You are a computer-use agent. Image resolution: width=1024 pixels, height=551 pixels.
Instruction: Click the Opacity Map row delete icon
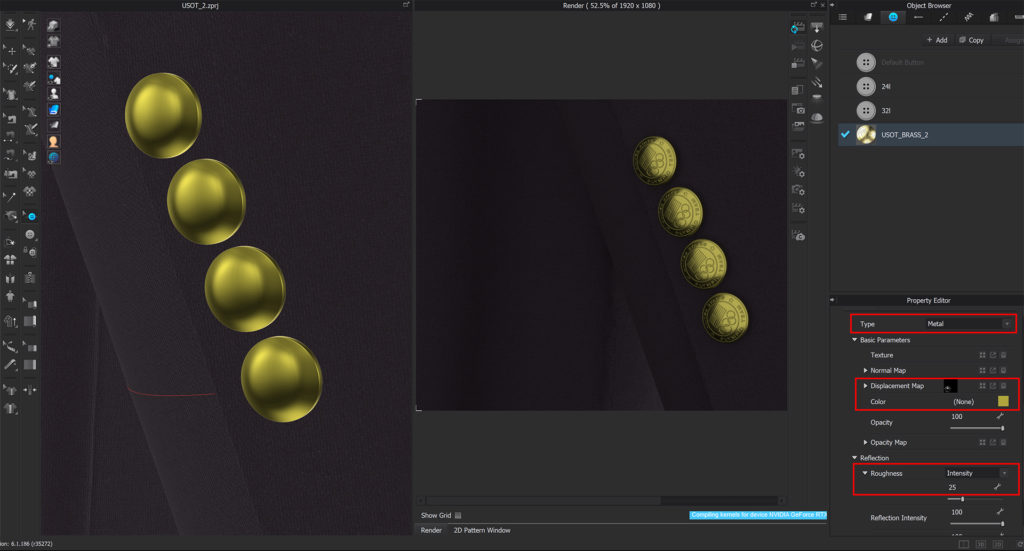point(1004,442)
